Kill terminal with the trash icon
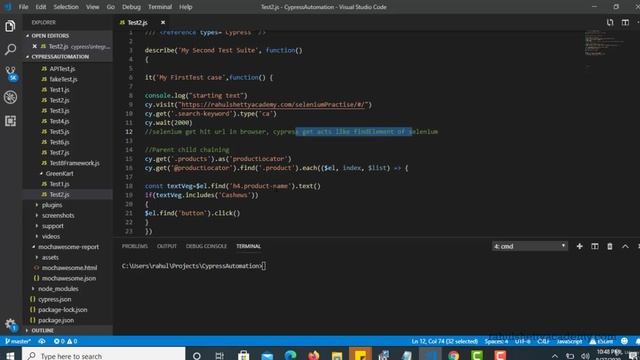Viewport: 640px width, 360px height. coord(610,246)
